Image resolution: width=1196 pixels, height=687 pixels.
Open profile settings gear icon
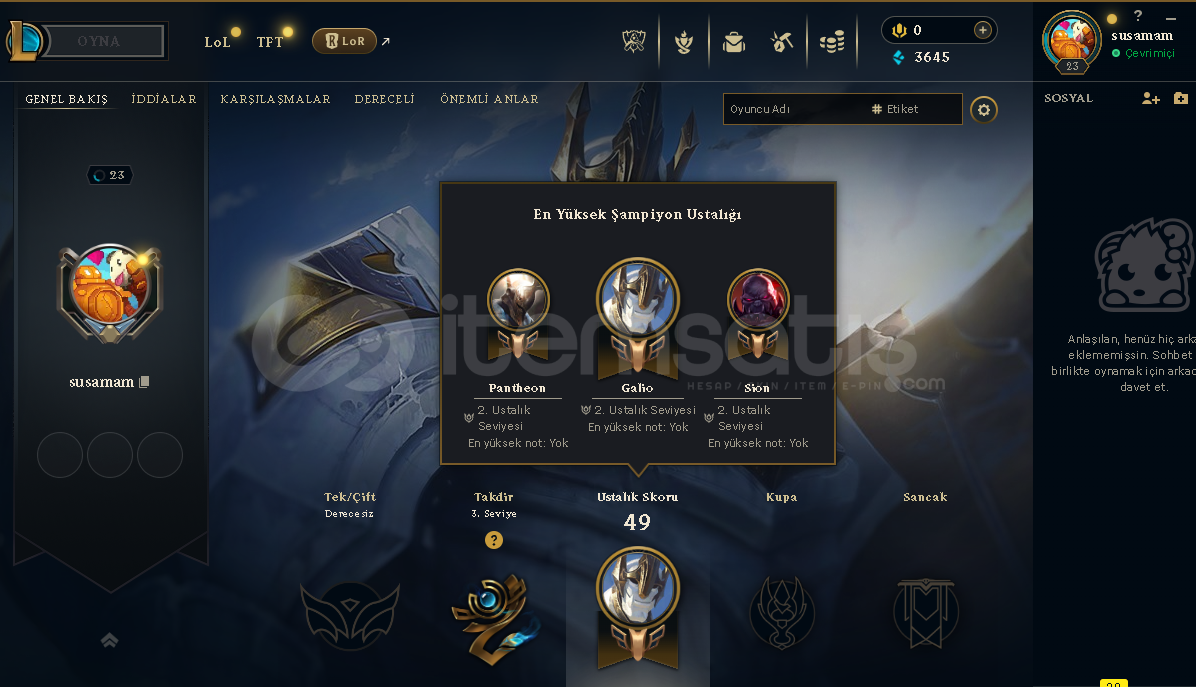pos(984,110)
